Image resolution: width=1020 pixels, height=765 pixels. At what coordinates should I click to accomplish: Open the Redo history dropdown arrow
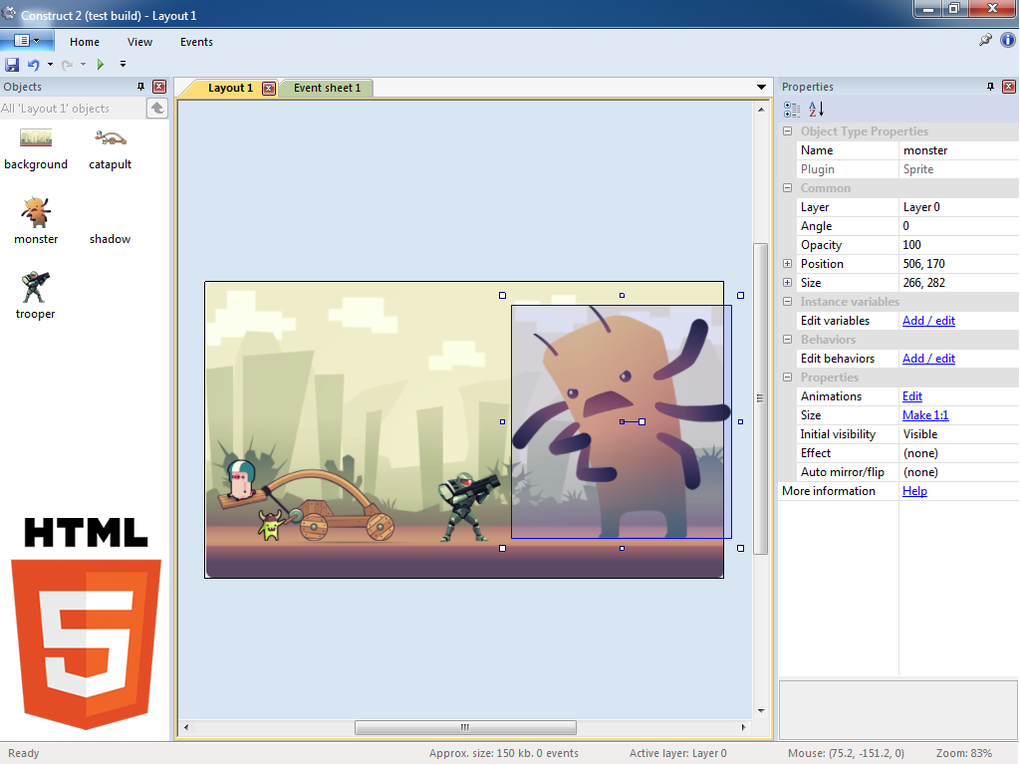click(x=83, y=64)
